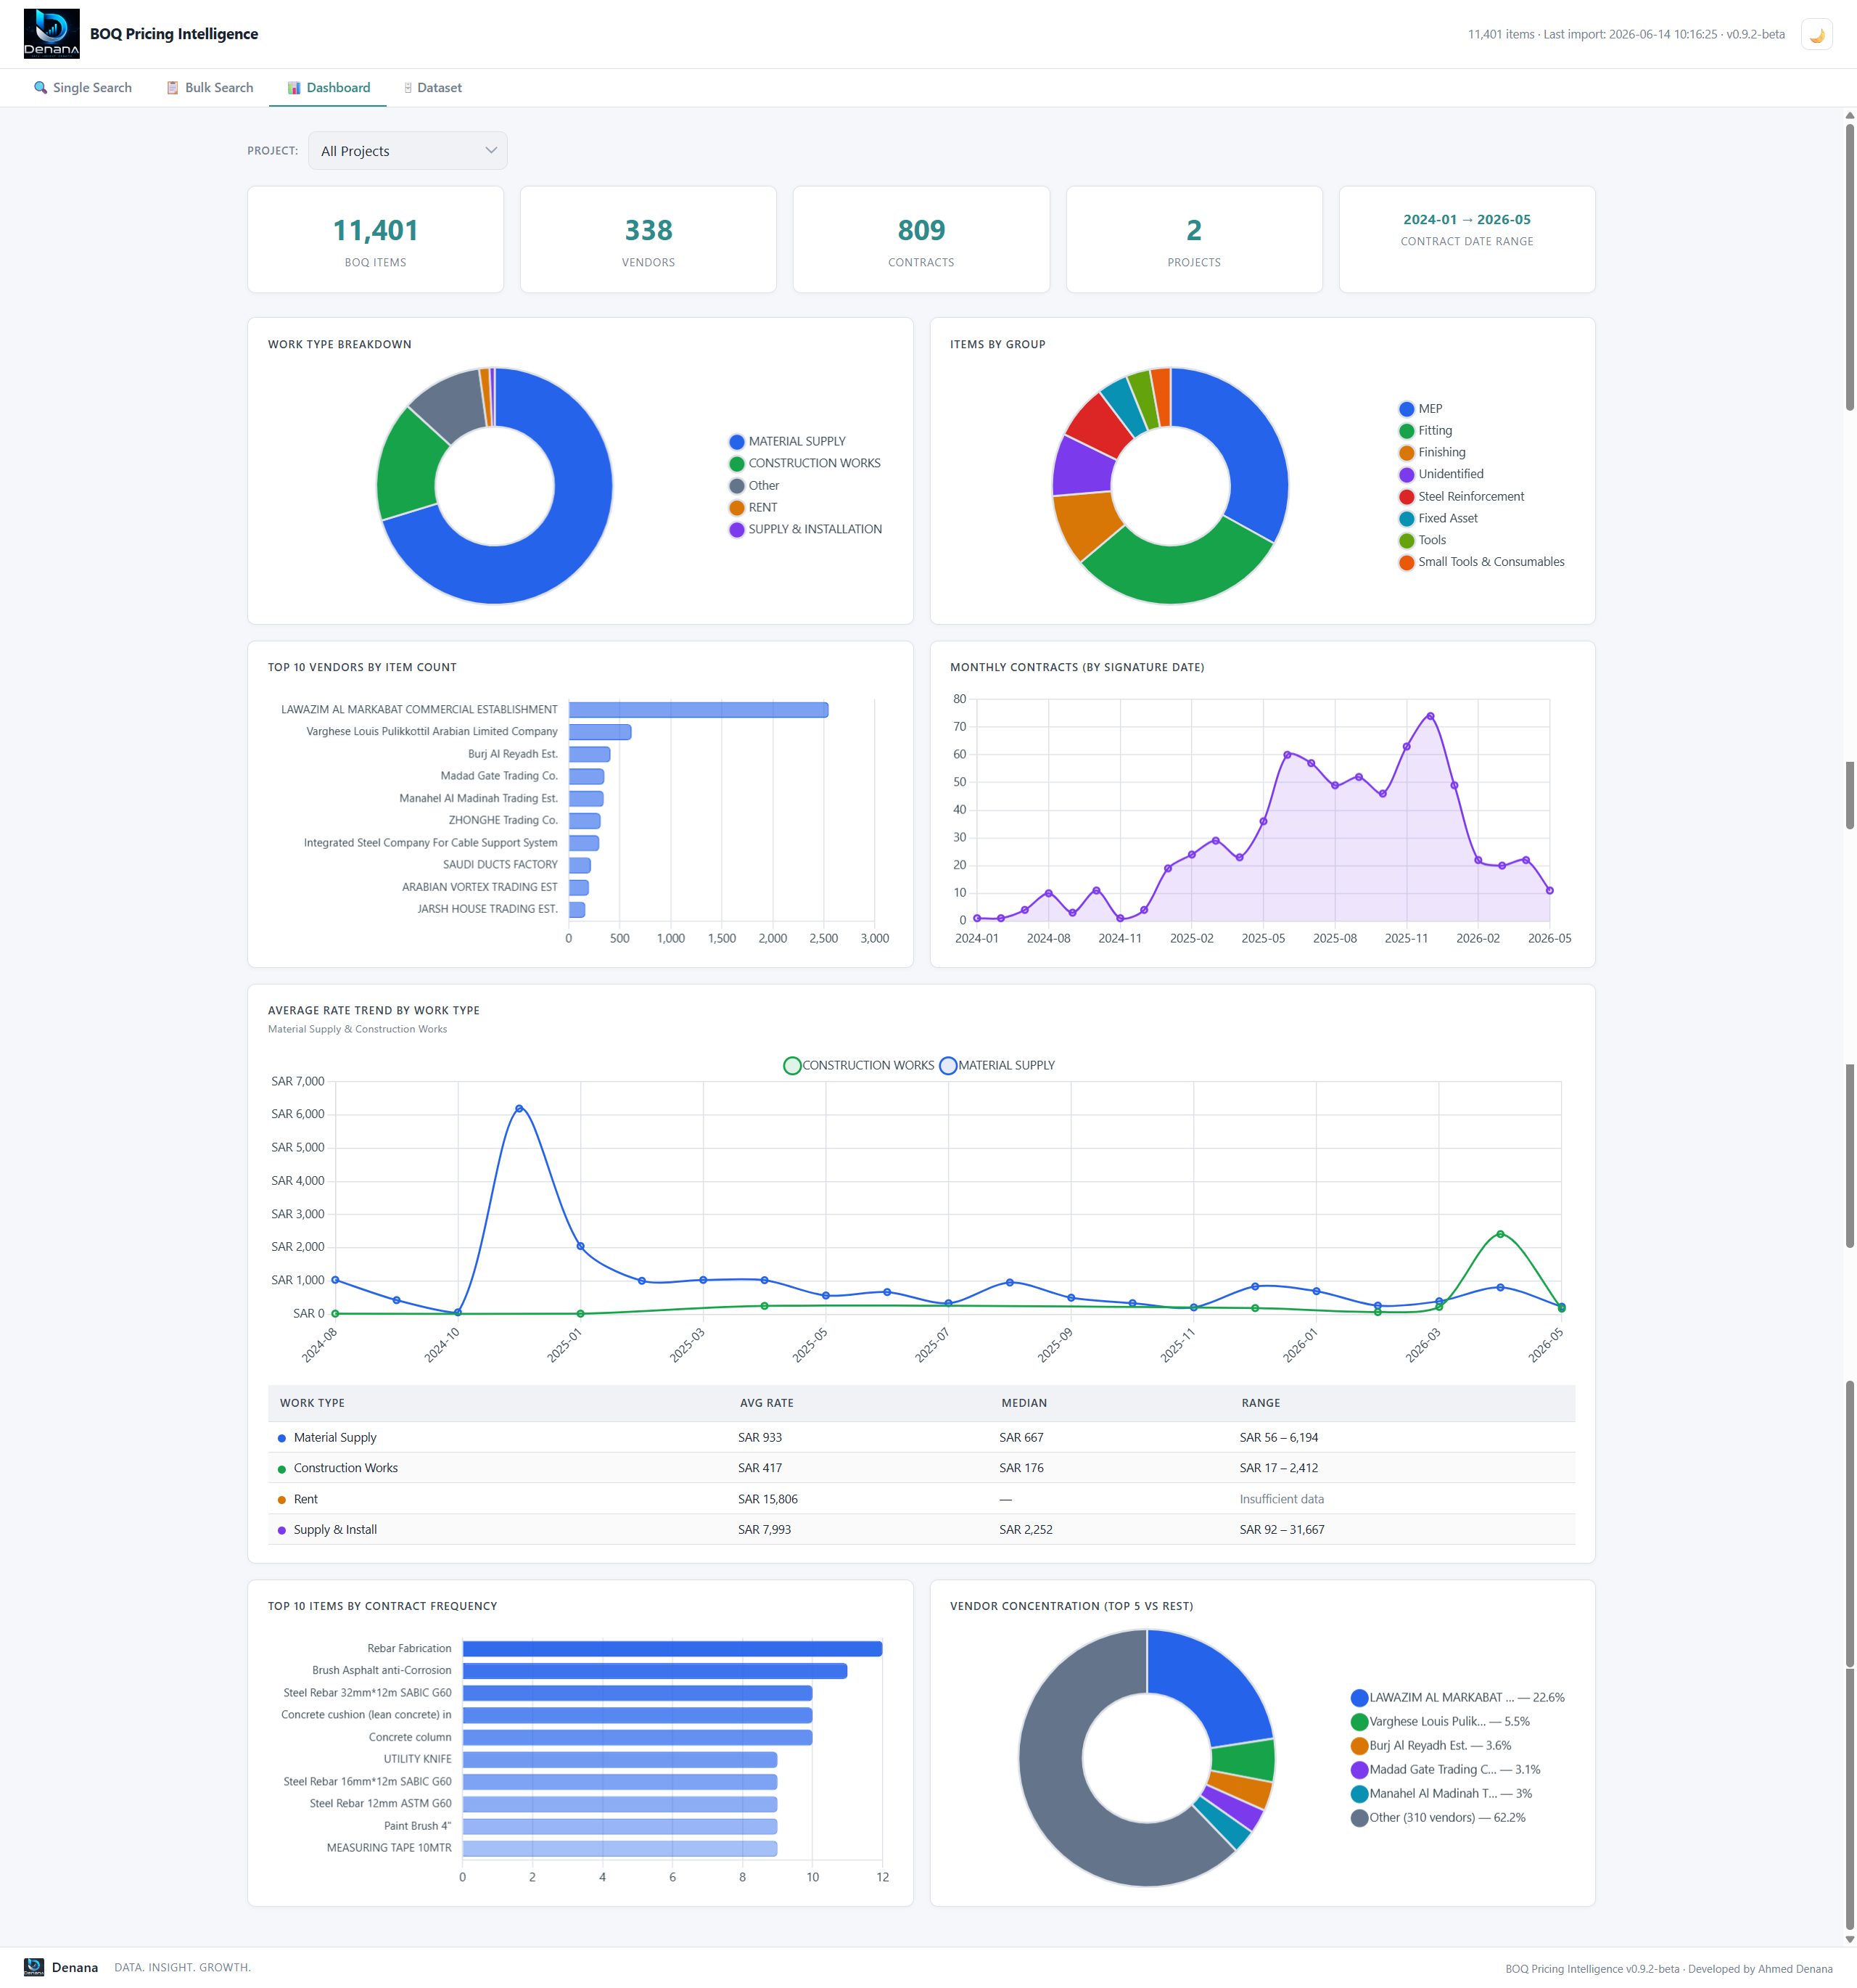Expand the All Projects dropdown
This screenshot has width=1857, height=1988.
click(407, 151)
